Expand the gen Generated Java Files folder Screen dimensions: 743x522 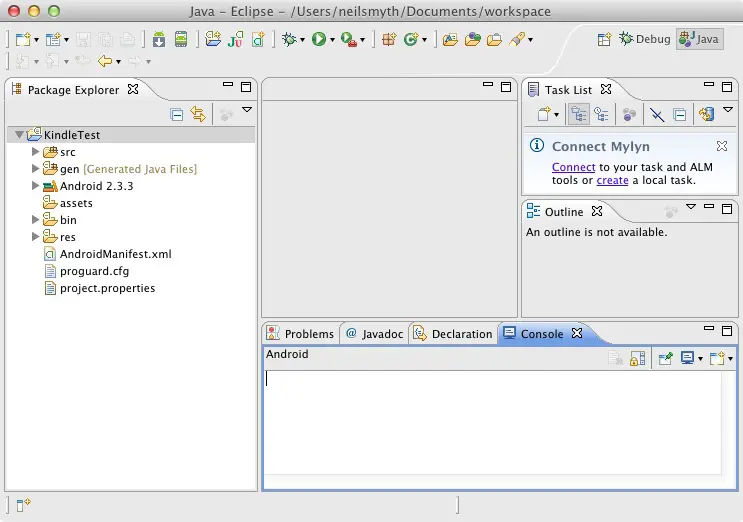pos(35,168)
